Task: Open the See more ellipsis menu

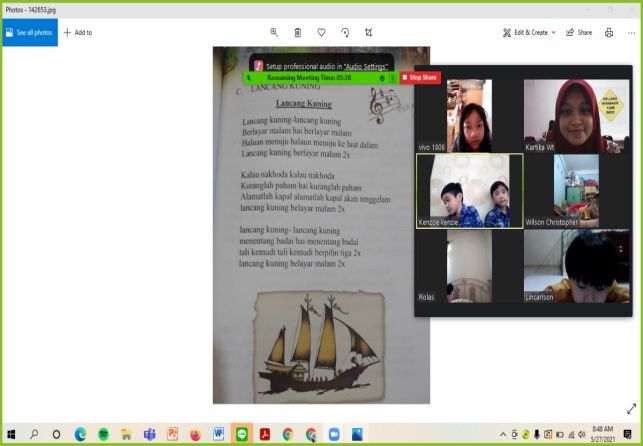Action: coord(632,33)
